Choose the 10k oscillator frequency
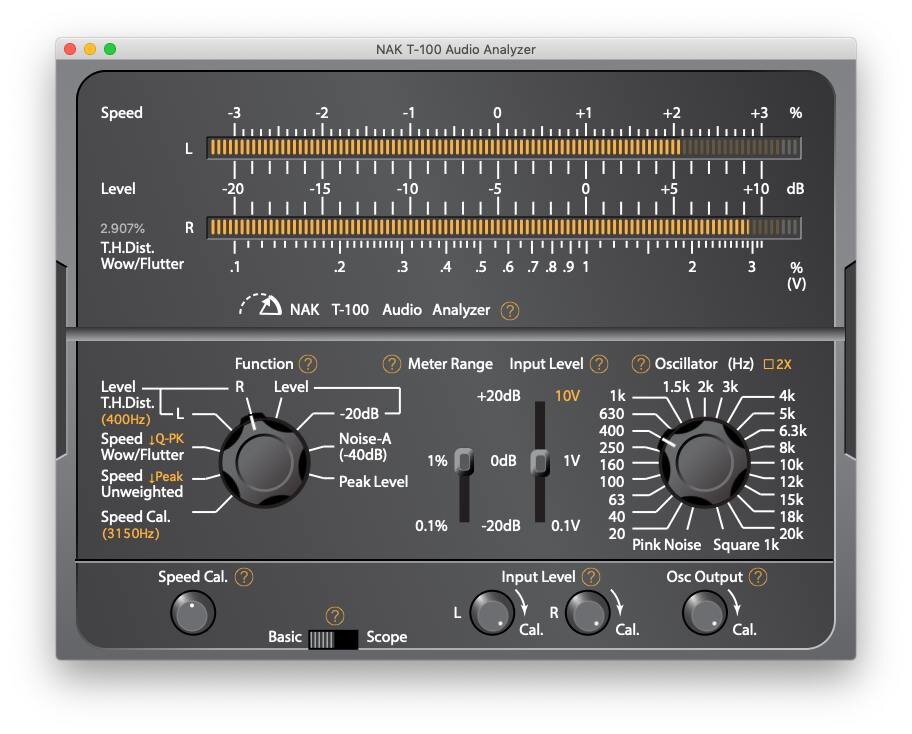 pos(791,465)
